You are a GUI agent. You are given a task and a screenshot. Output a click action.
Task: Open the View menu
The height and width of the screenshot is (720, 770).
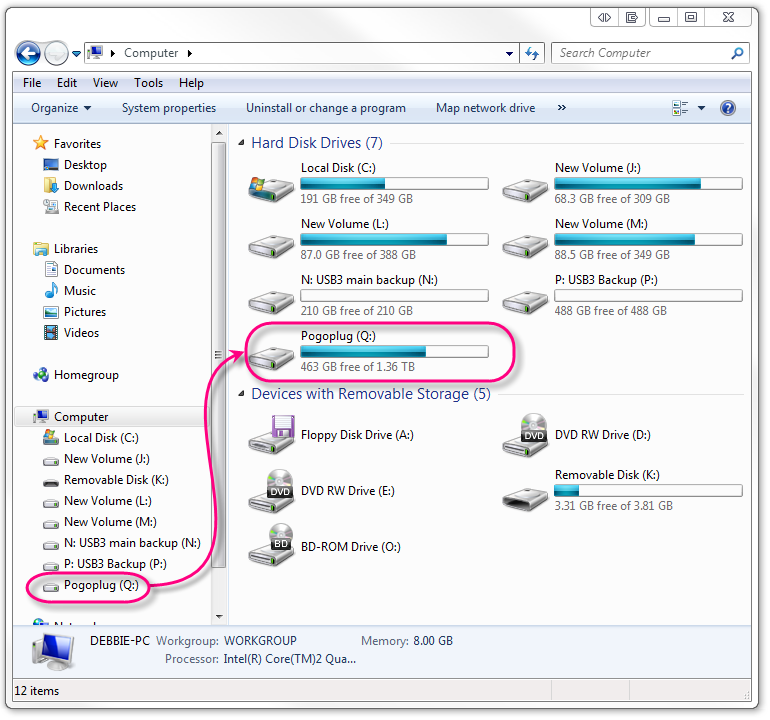(105, 83)
